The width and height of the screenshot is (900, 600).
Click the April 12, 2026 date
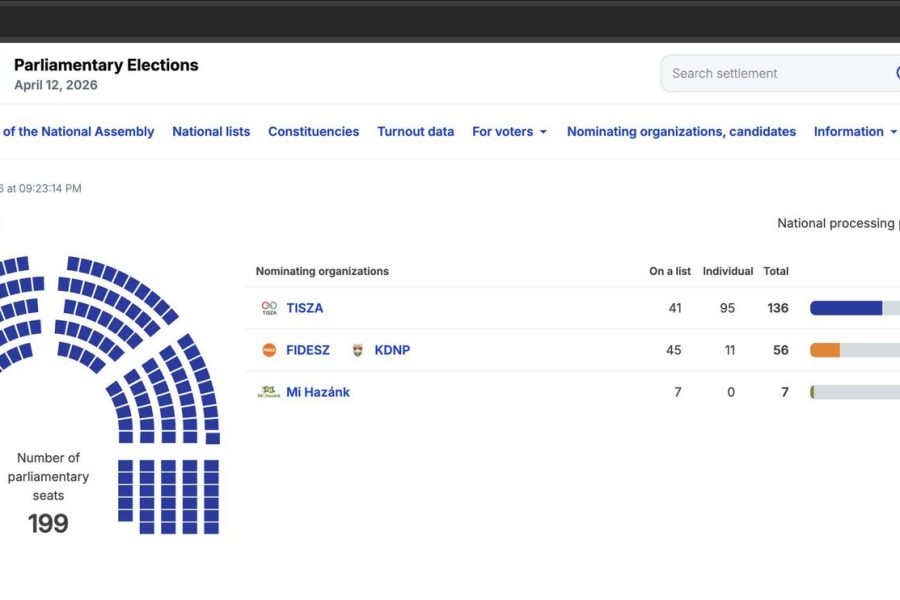56,85
